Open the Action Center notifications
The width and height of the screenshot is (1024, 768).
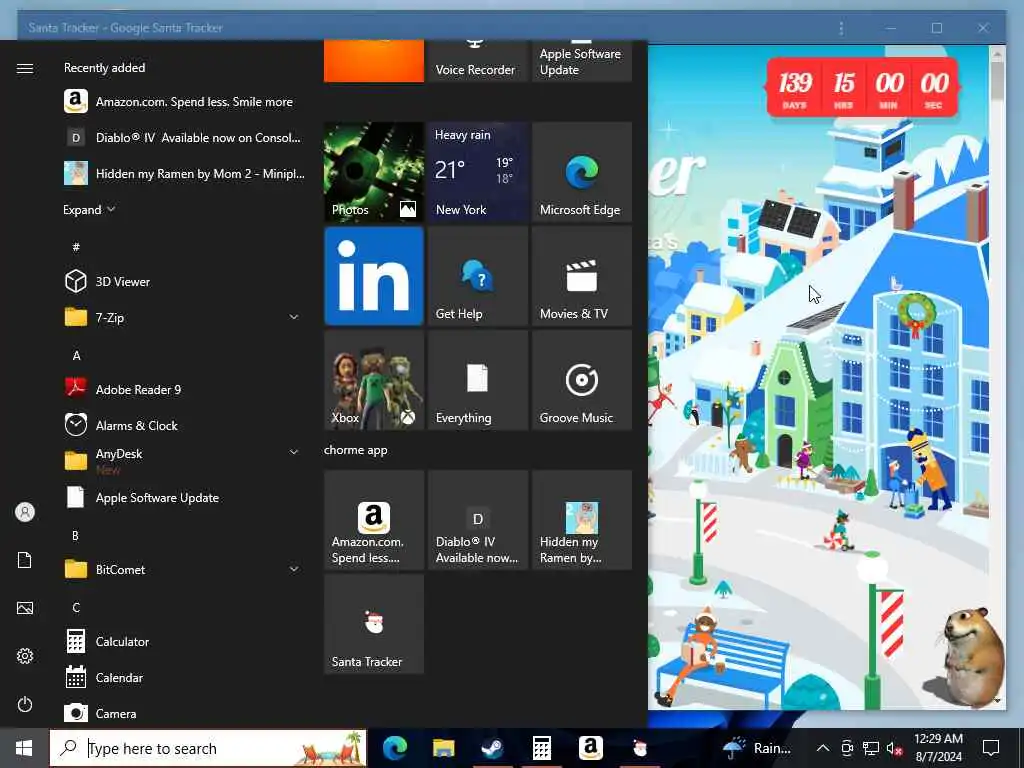pos(991,748)
